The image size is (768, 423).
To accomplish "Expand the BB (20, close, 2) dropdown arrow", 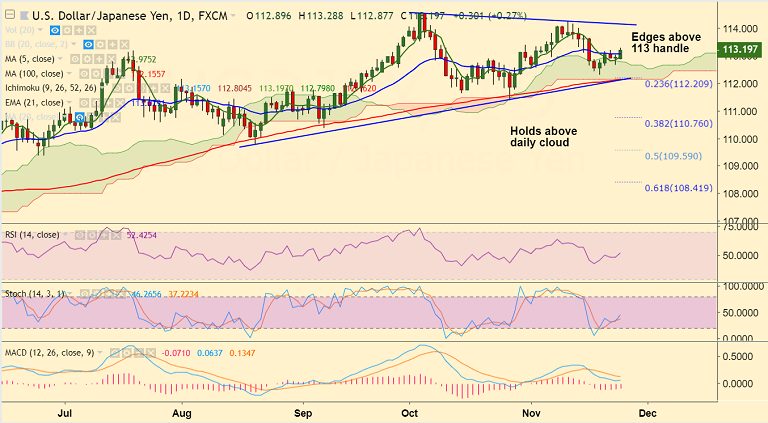I will [x=73, y=44].
